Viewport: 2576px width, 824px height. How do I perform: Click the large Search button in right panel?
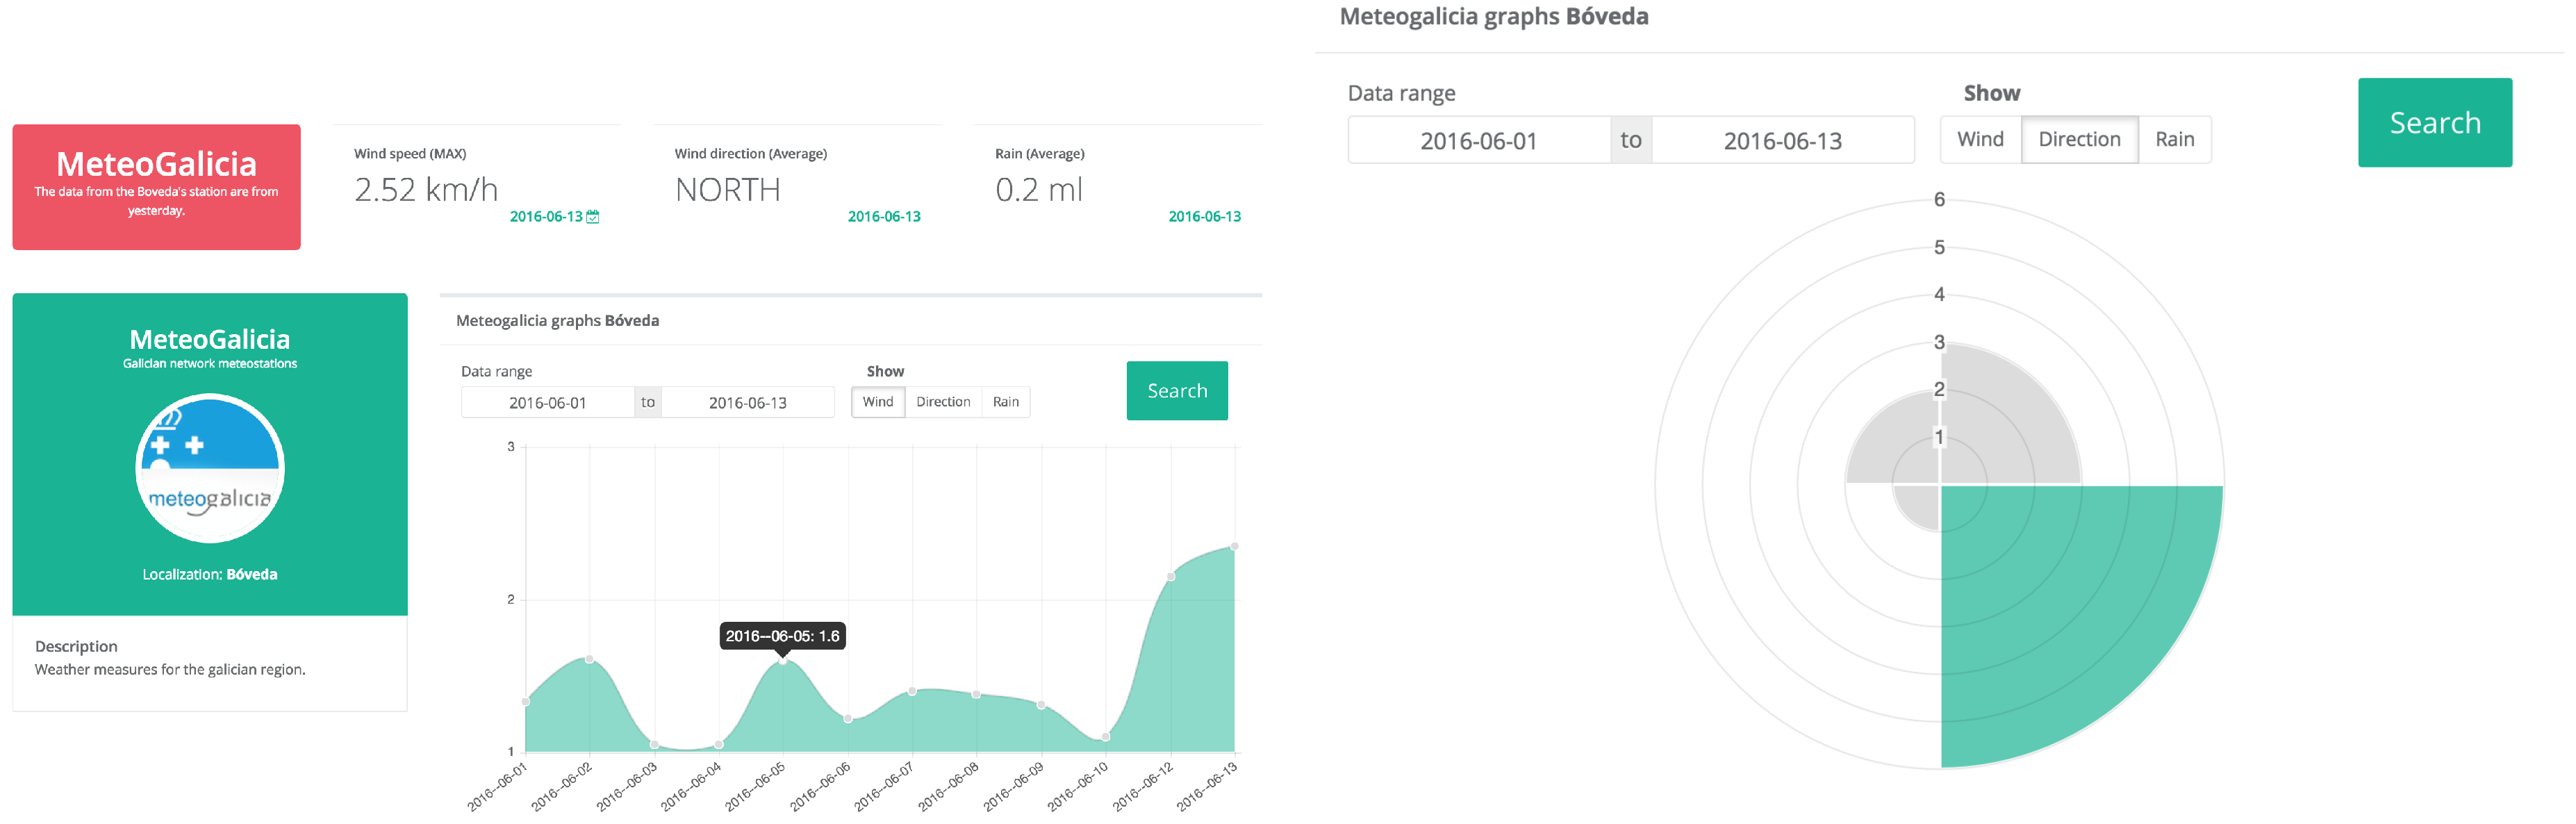[x=2435, y=123]
